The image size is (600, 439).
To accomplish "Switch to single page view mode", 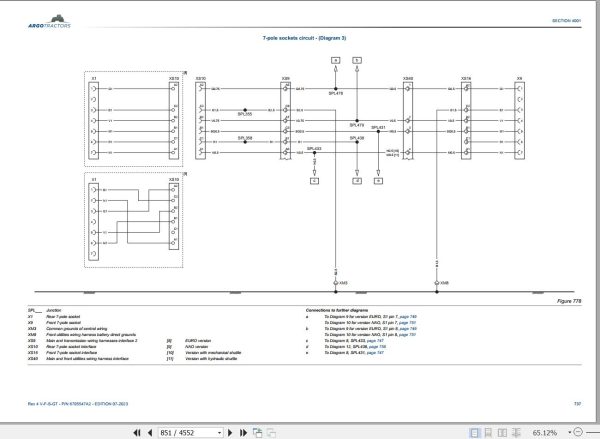I will (x=474, y=432).
